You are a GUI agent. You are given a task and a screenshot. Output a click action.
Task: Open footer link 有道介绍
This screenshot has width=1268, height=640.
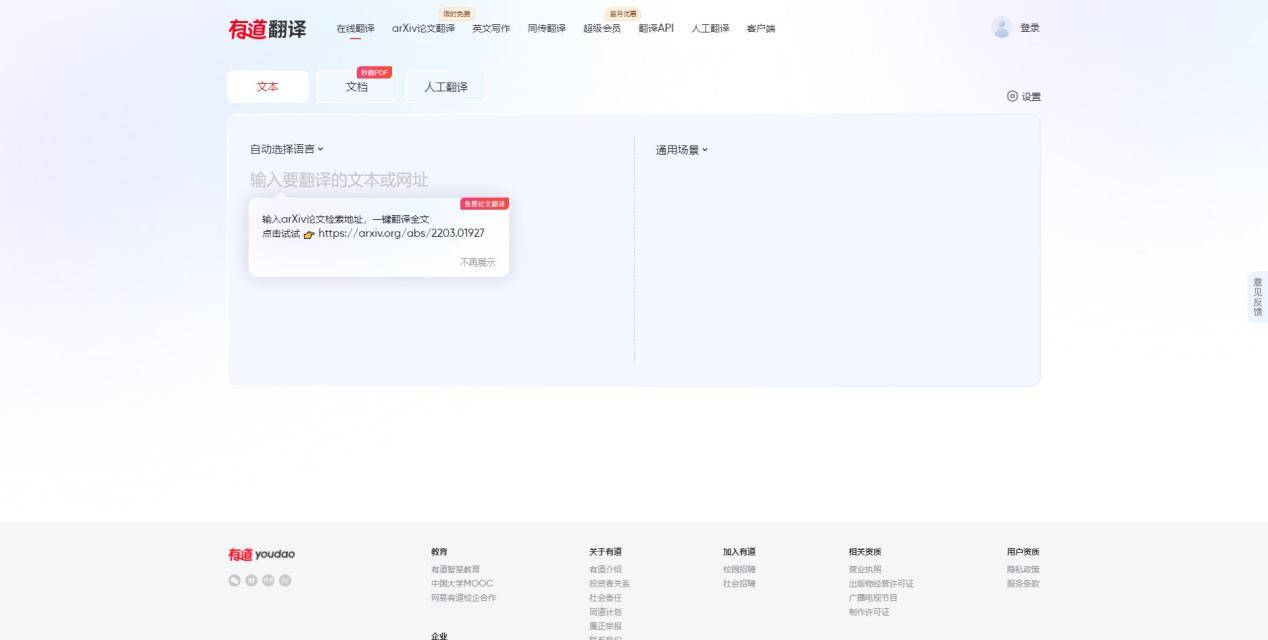point(605,569)
